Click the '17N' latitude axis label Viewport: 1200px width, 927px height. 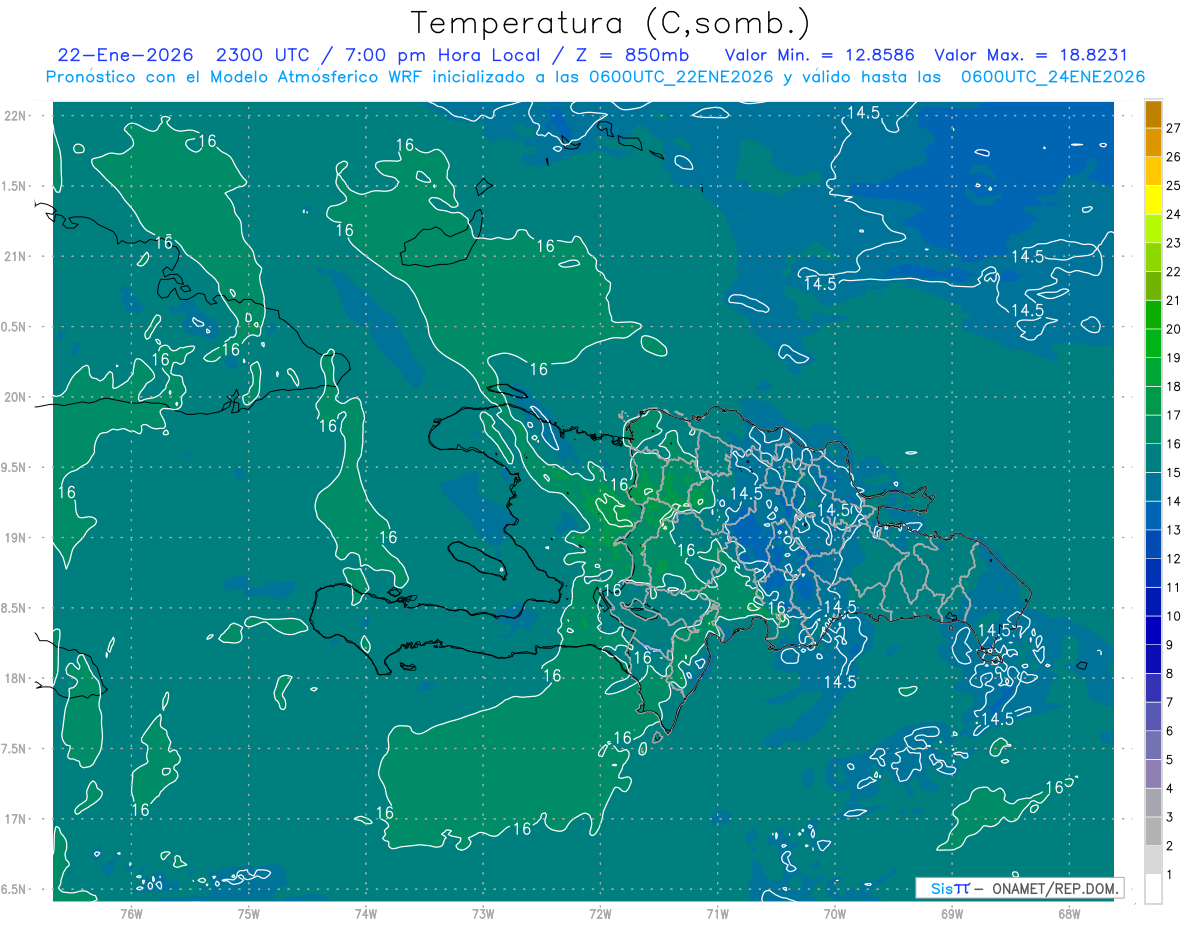(x=16, y=819)
